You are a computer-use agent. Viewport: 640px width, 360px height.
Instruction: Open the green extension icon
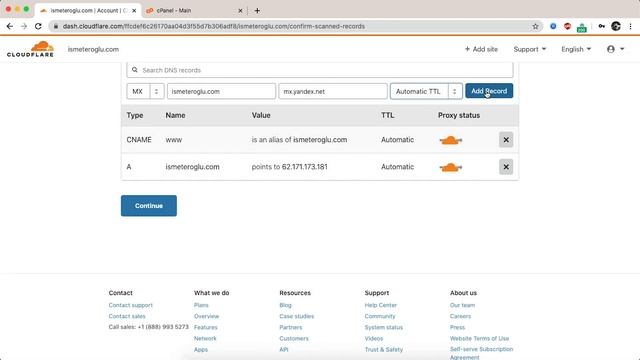(x=582, y=28)
